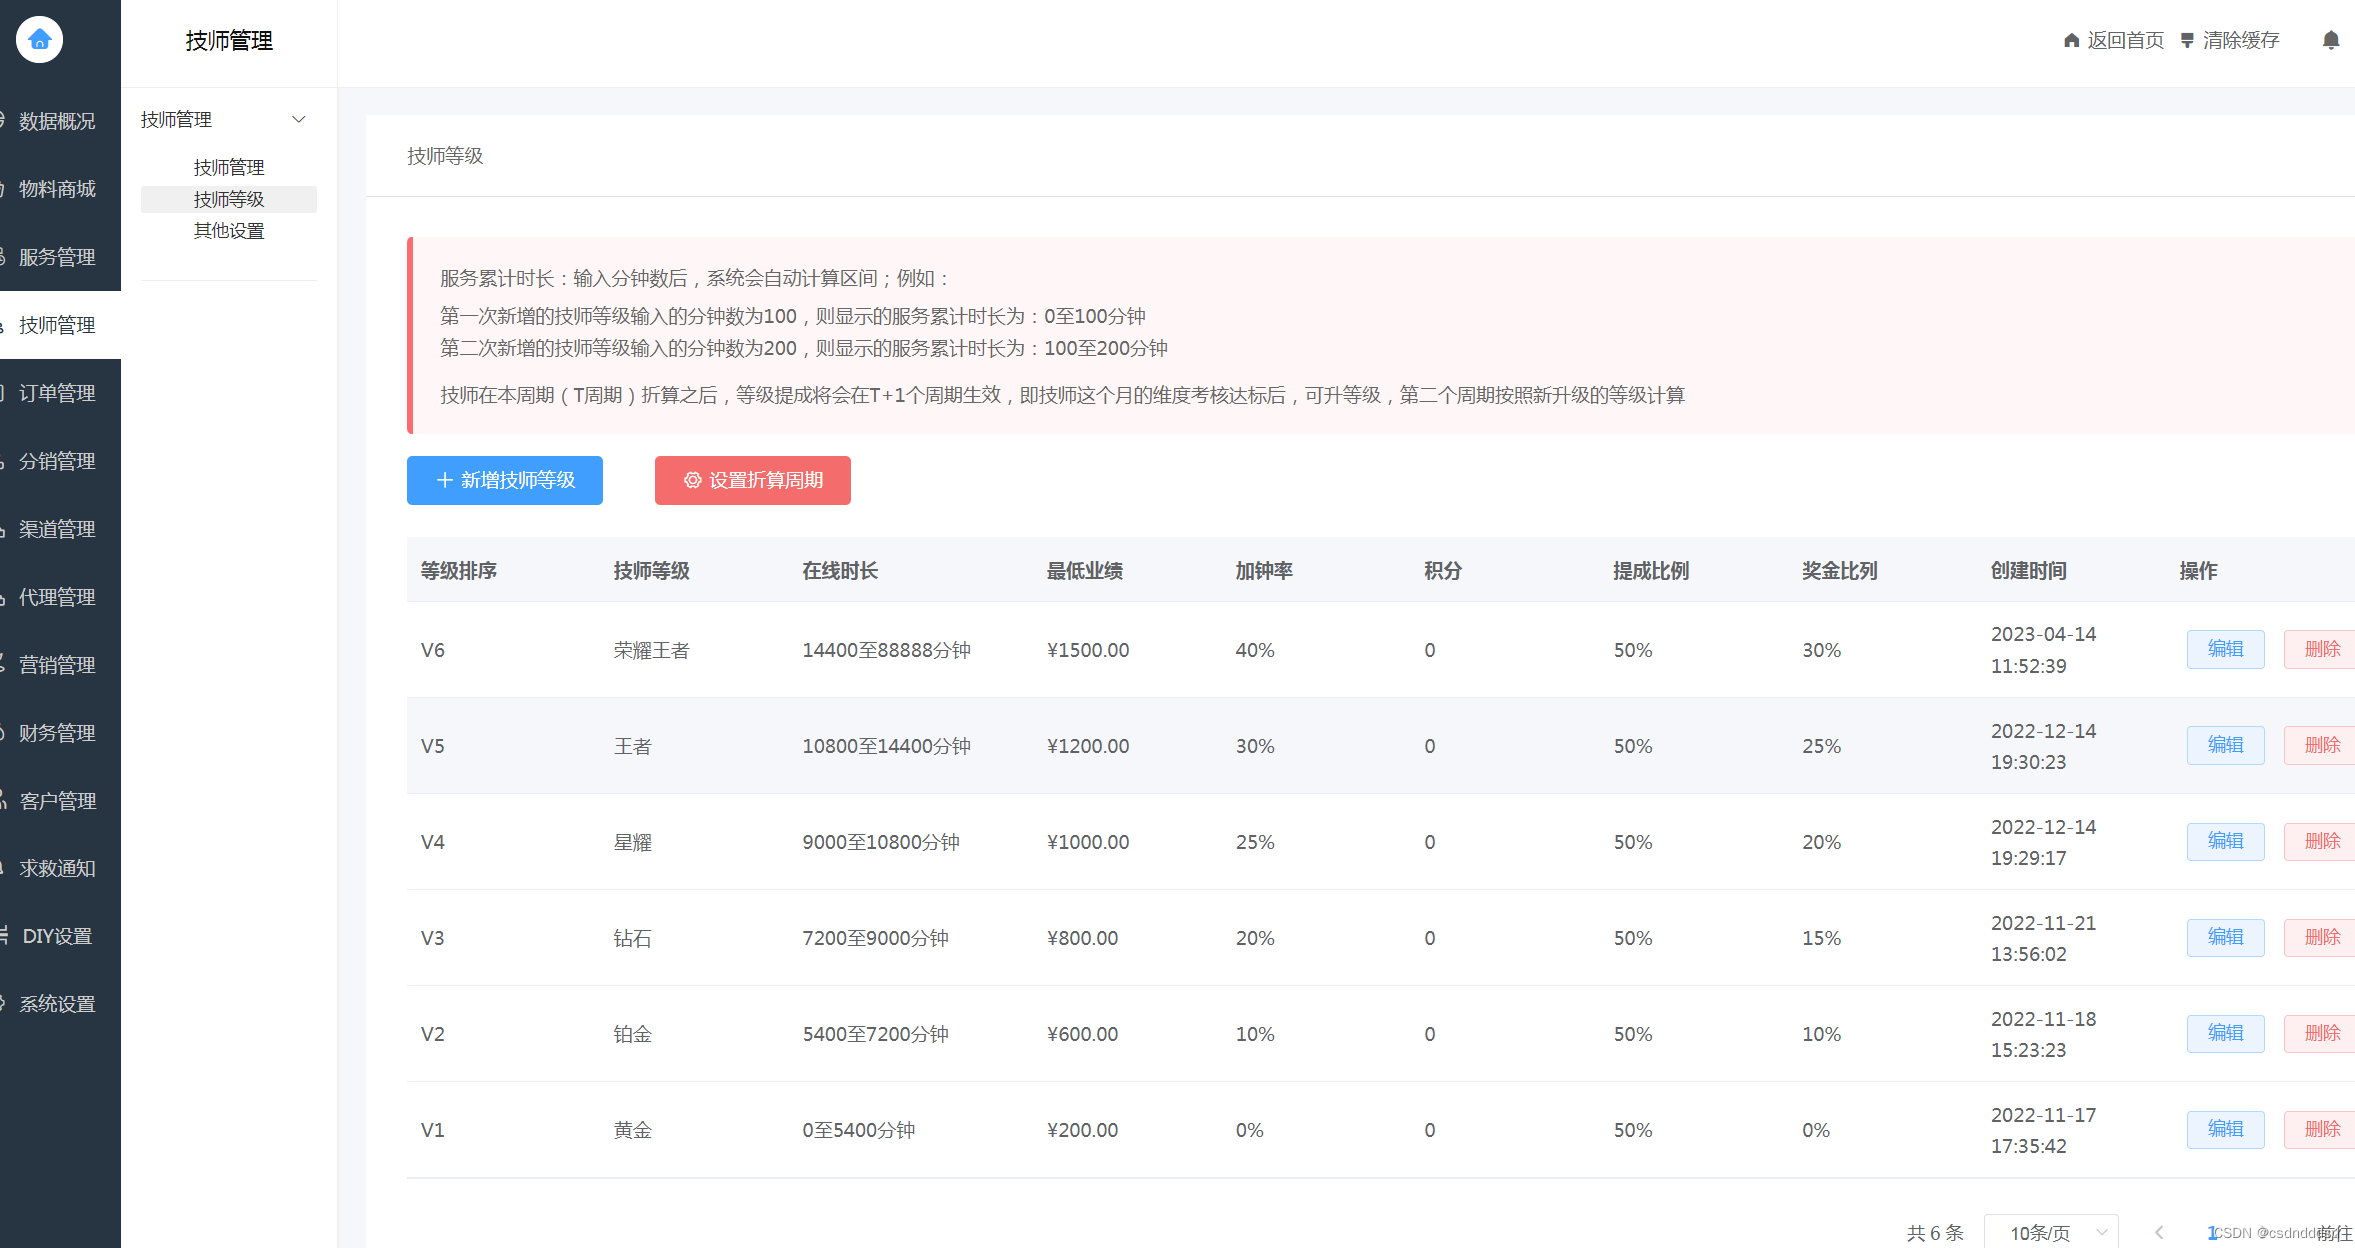Open 技师管理 submenu item
Image resolution: width=2355 pixels, height=1248 pixels.
[229, 167]
